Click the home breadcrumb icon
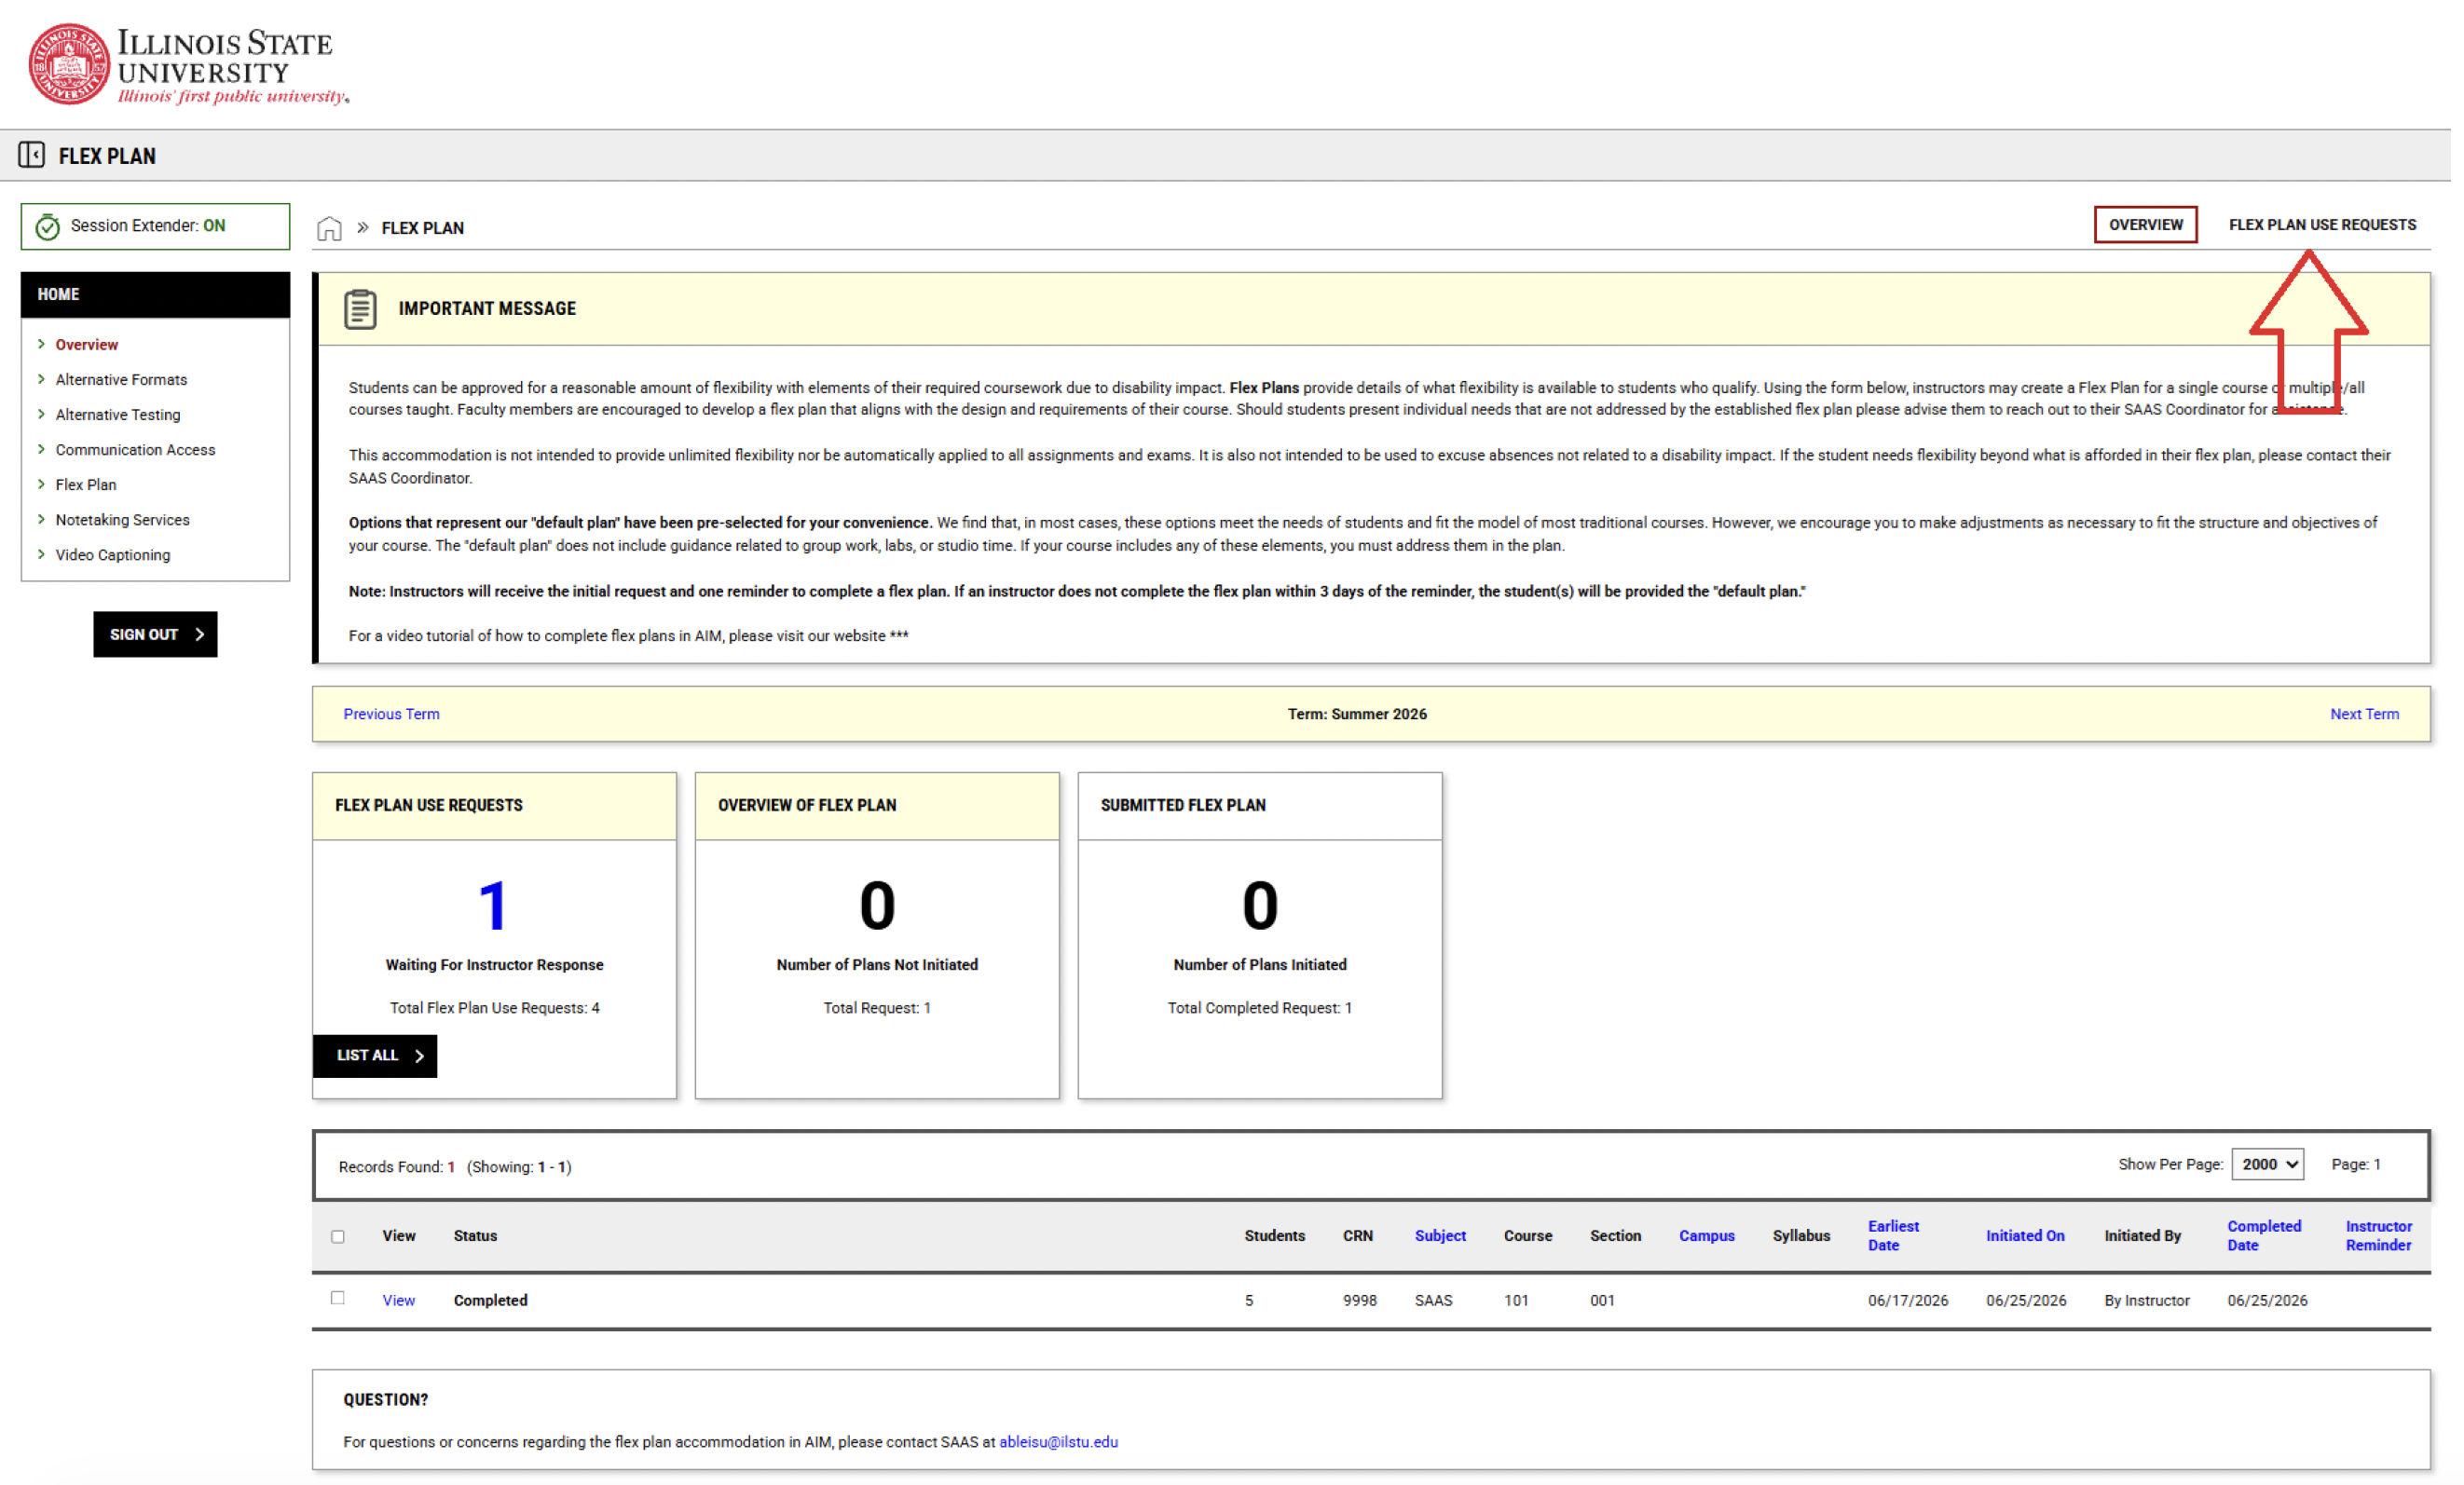Viewport: 2464px width, 1485px height. pos(330,229)
